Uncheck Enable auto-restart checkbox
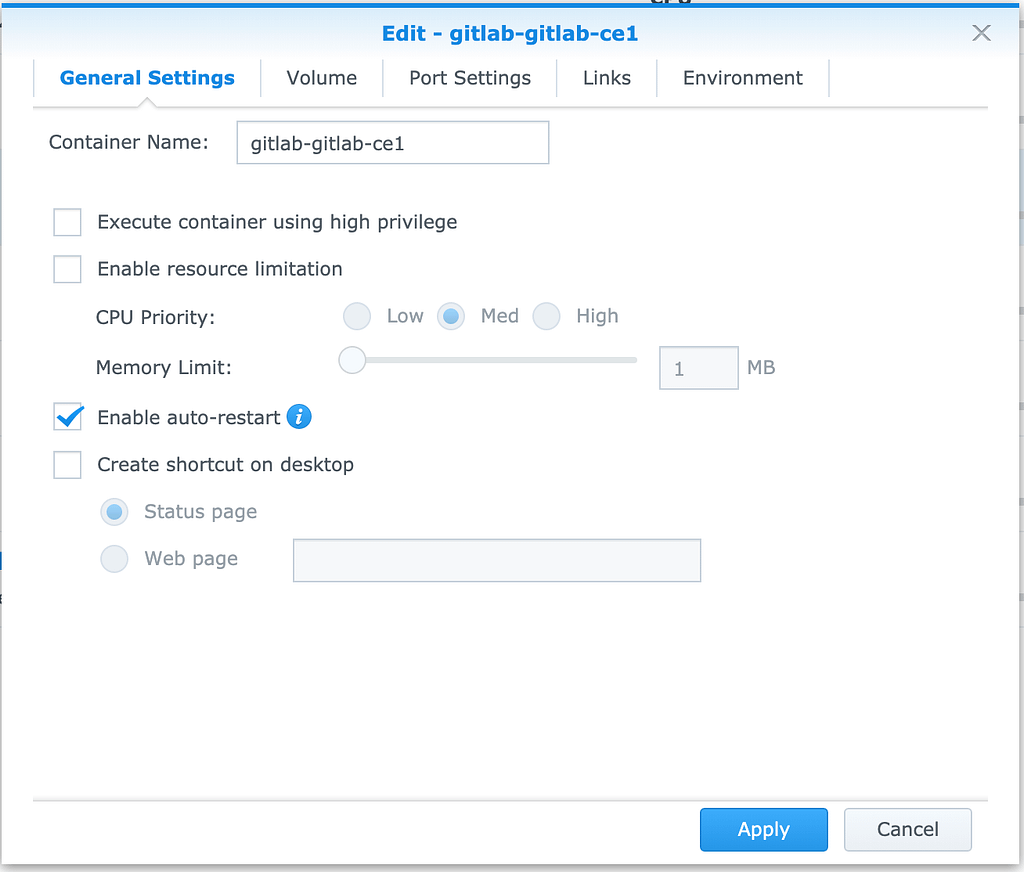Image resolution: width=1024 pixels, height=872 pixels. click(x=67, y=417)
